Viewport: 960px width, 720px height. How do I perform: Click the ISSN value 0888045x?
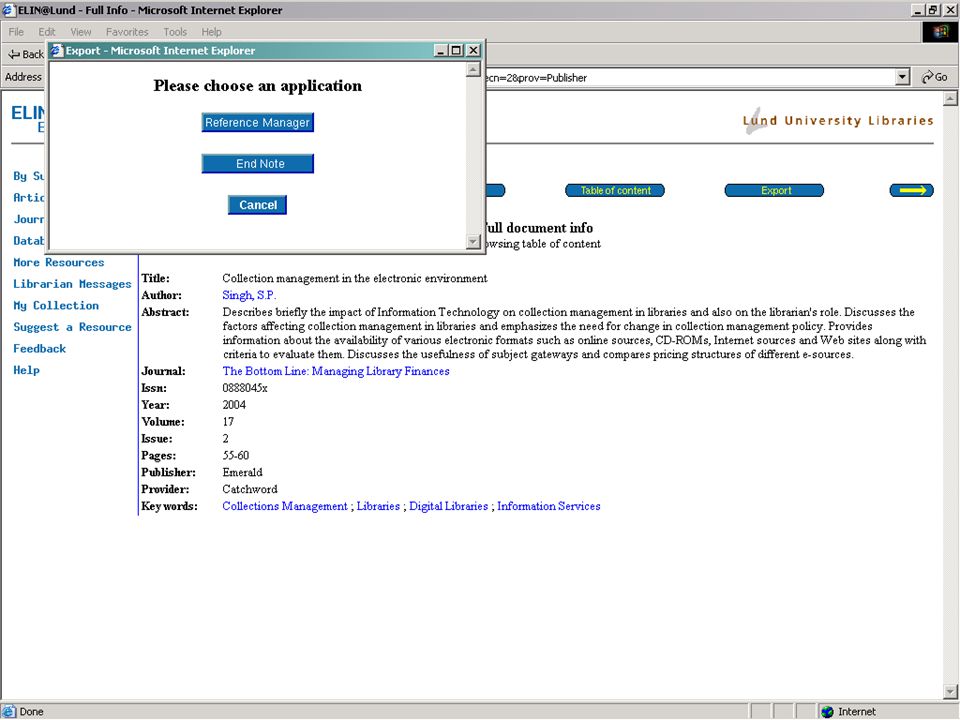(x=245, y=388)
